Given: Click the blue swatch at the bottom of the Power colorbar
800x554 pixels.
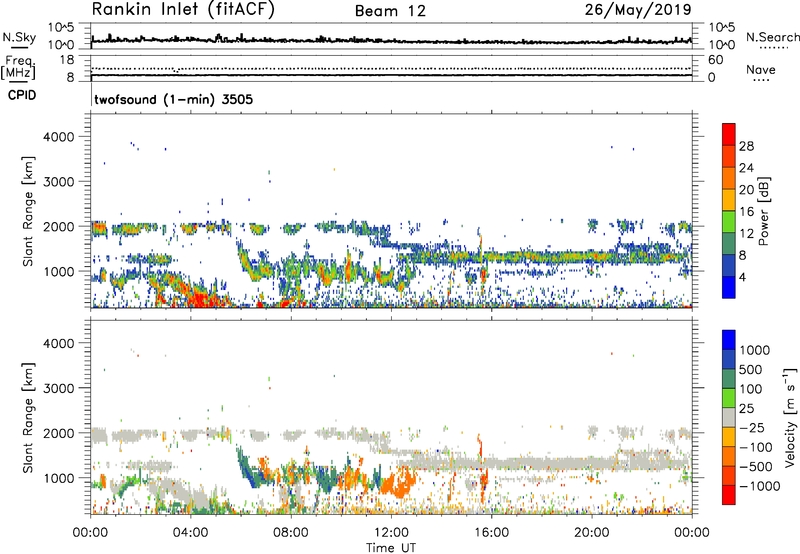Looking at the screenshot, I should (729, 287).
